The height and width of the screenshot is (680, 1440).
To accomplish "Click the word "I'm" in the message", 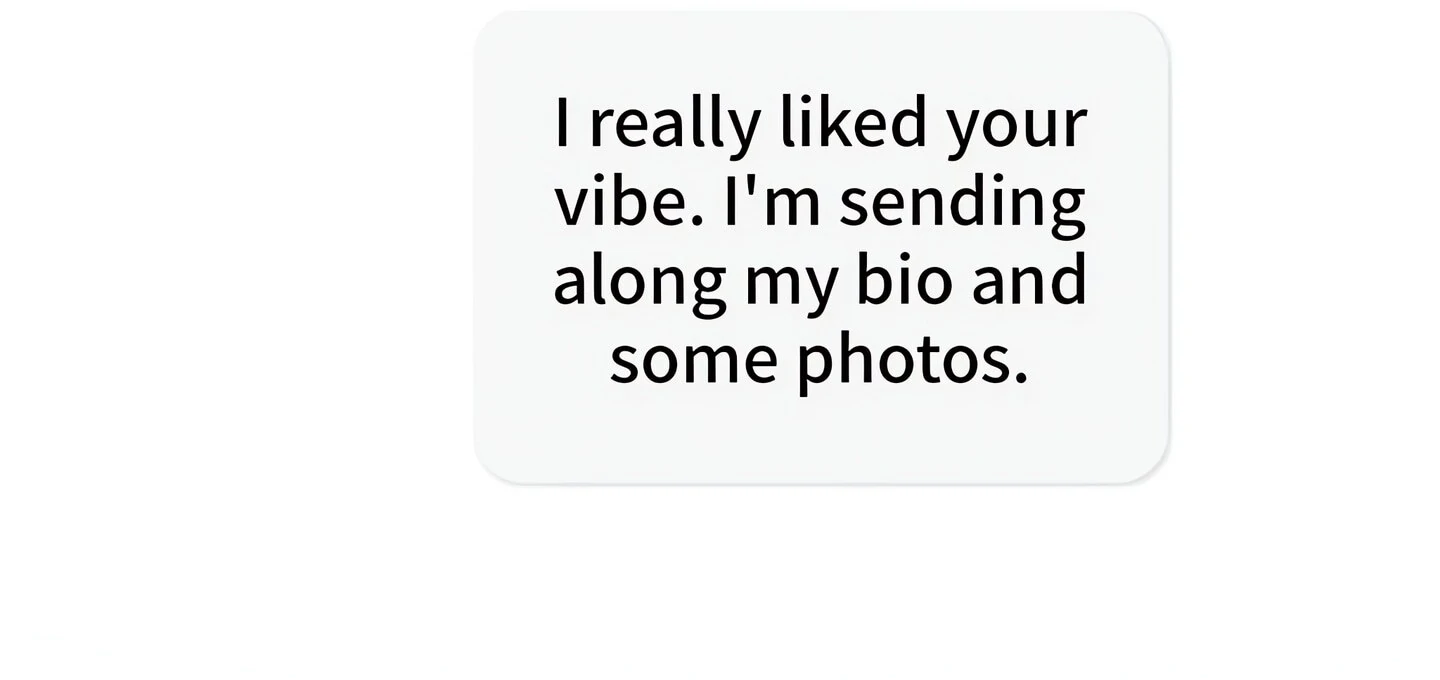I will click(x=771, y=201).
